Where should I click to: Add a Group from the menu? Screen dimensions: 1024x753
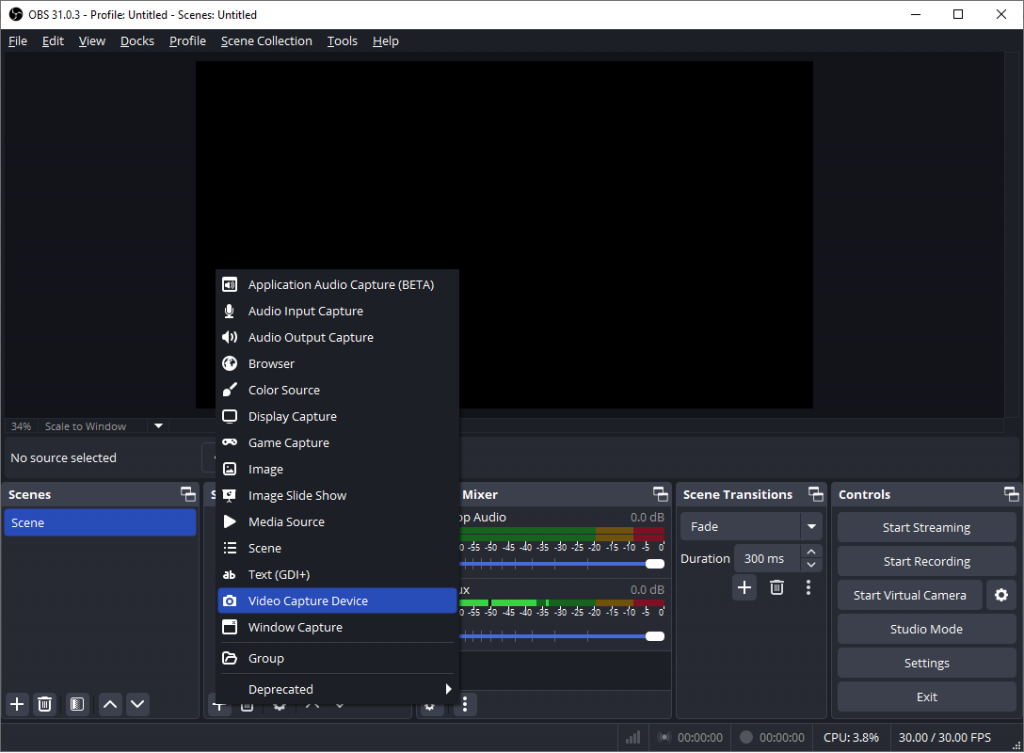337,658
